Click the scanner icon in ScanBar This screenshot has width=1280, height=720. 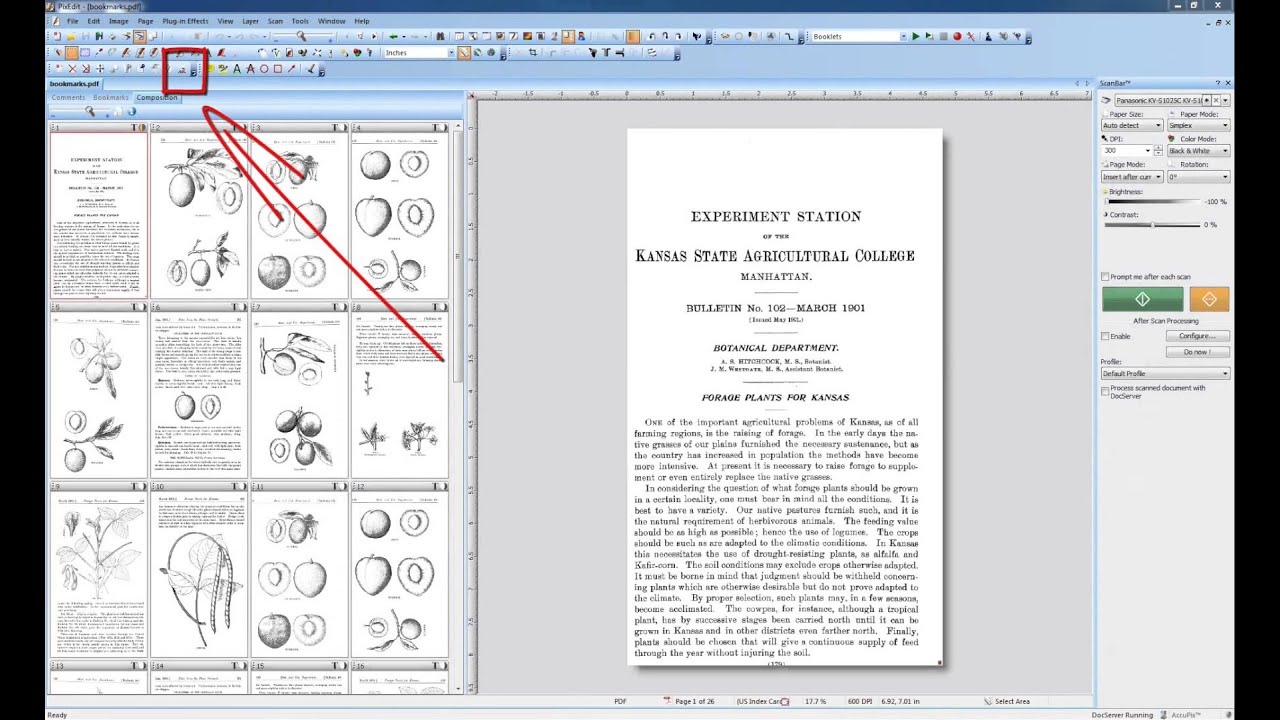[x=1106, y=99]
